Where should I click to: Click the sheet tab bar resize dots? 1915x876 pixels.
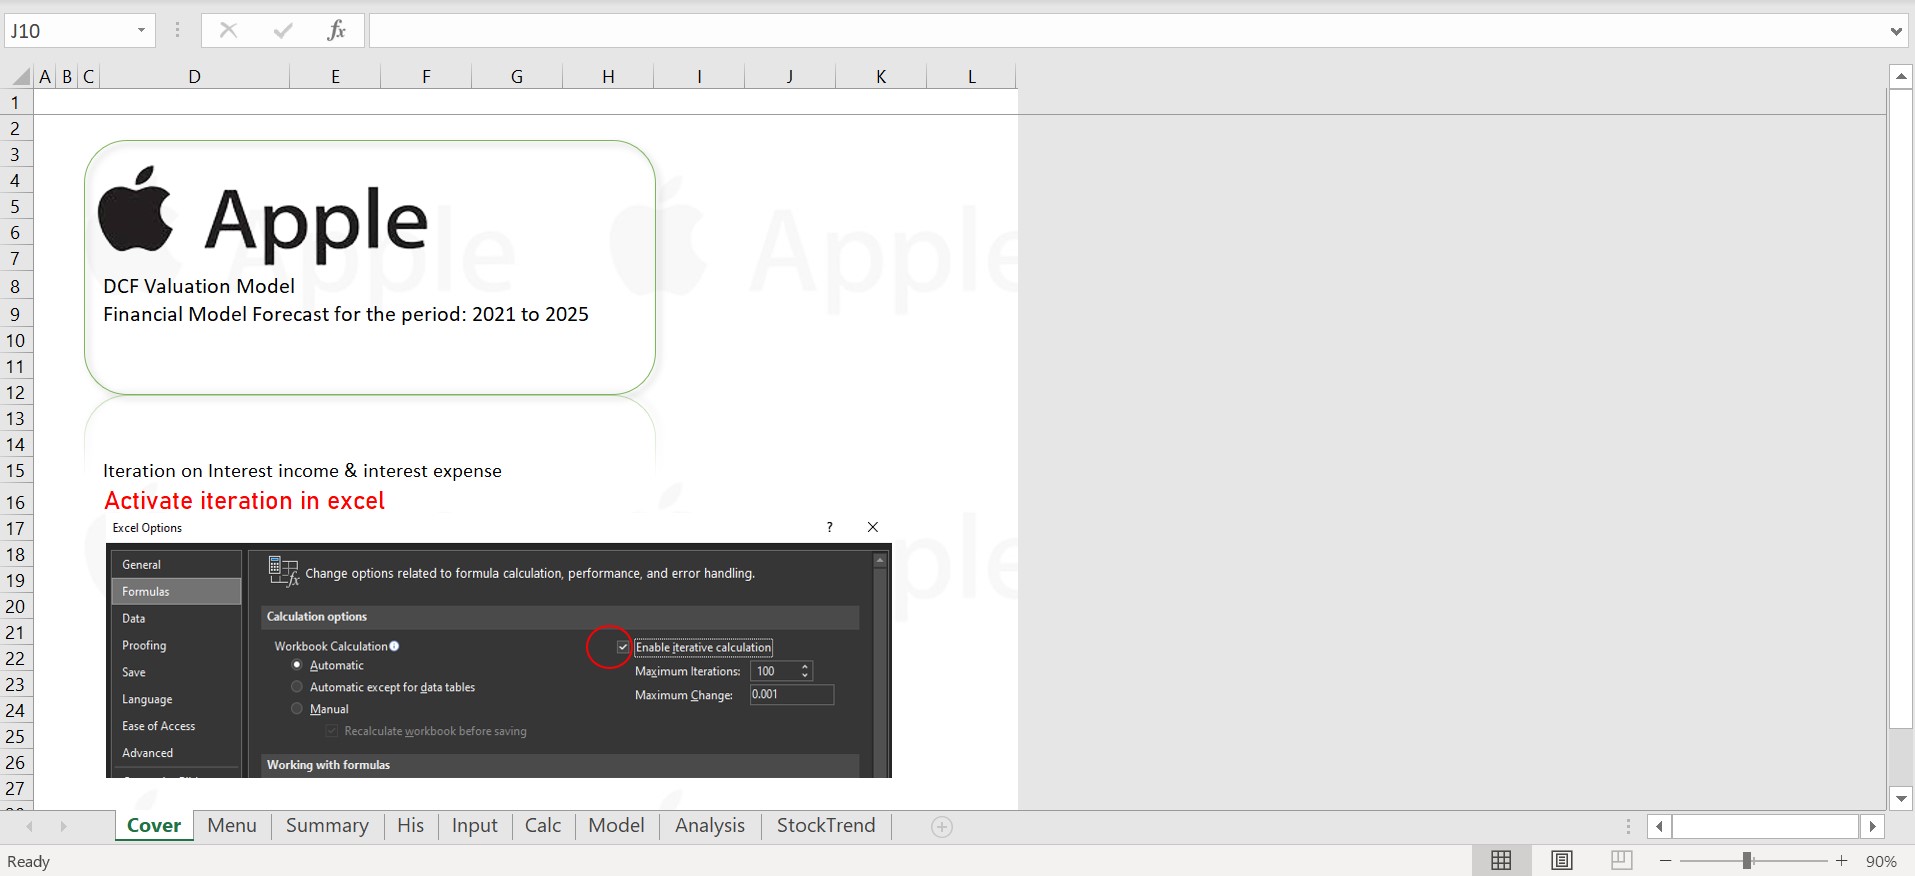1628,827
